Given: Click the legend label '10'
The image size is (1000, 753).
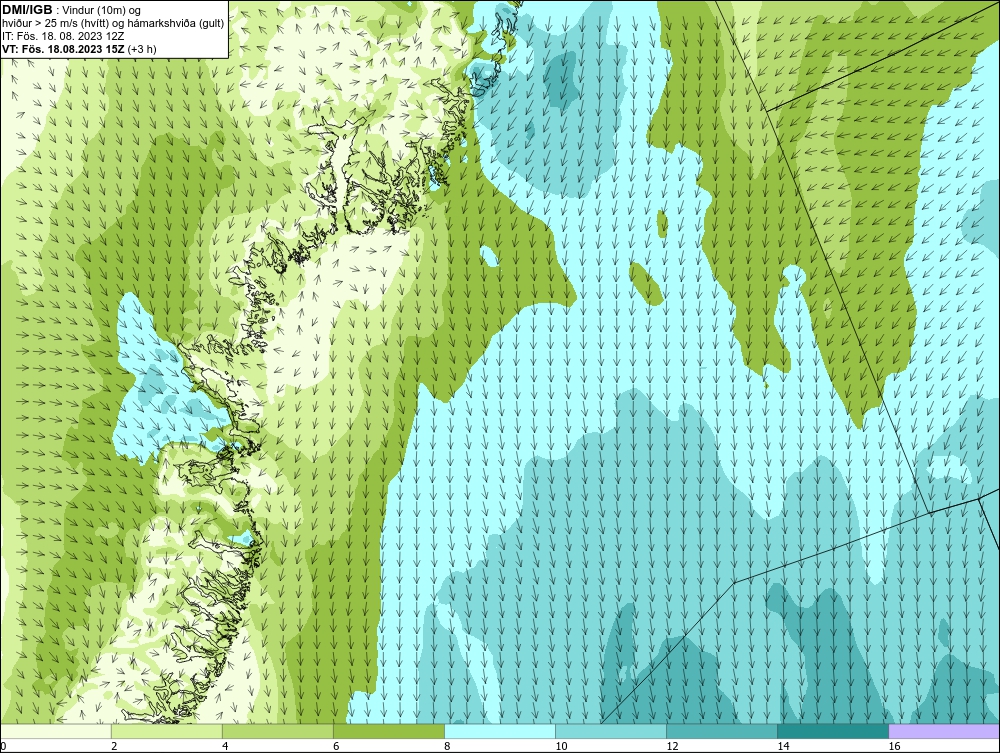Looking at the screenshot, I should (561, 746).
